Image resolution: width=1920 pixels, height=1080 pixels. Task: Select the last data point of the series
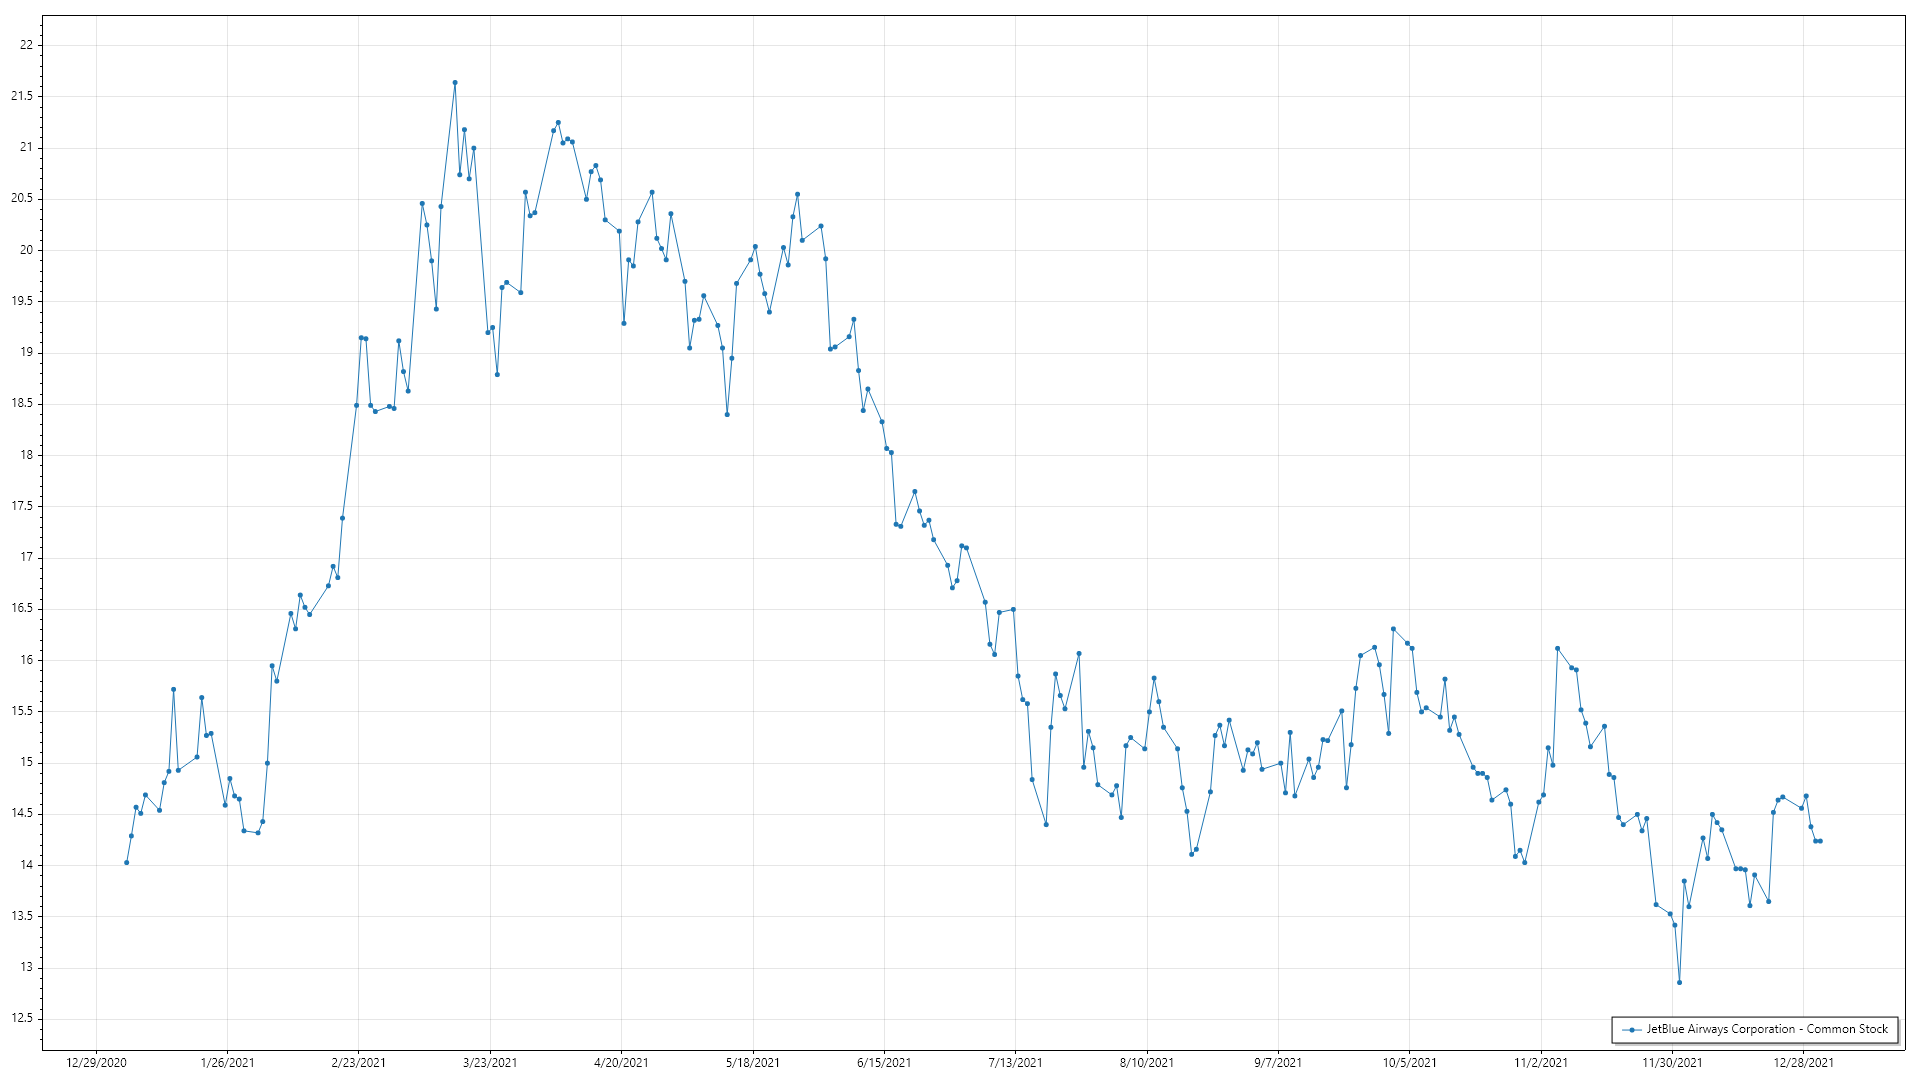1820,841
